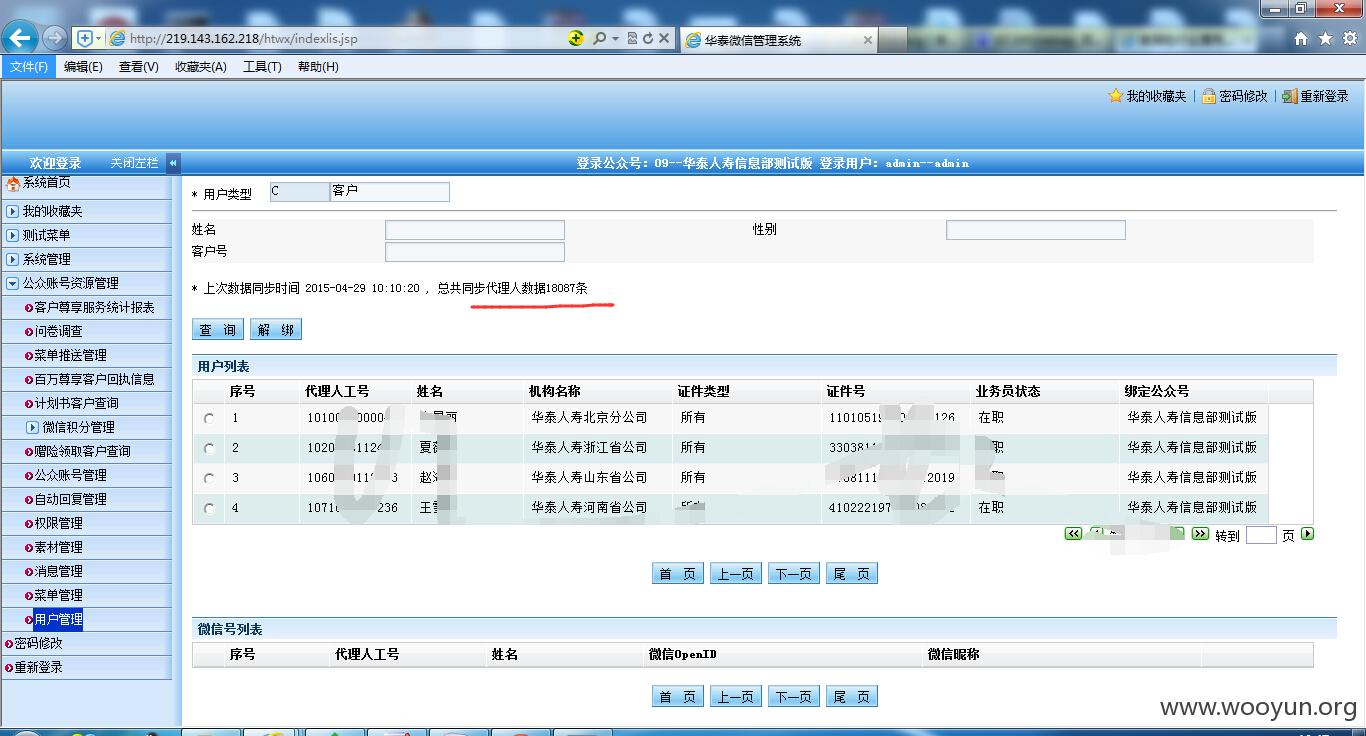
Task: Click 尾页 under the 用户列表 table
Action: point(852,574)
